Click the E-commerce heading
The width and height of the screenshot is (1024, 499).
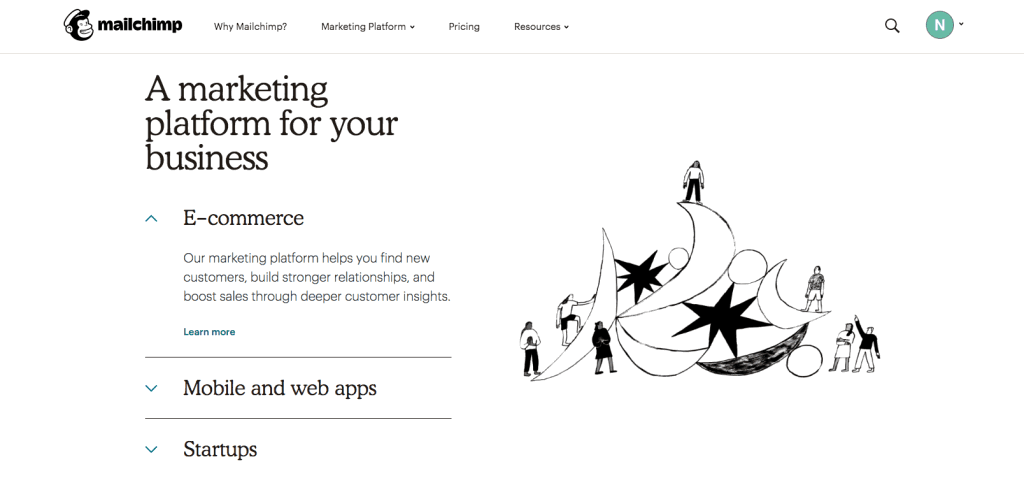(243, 218)
